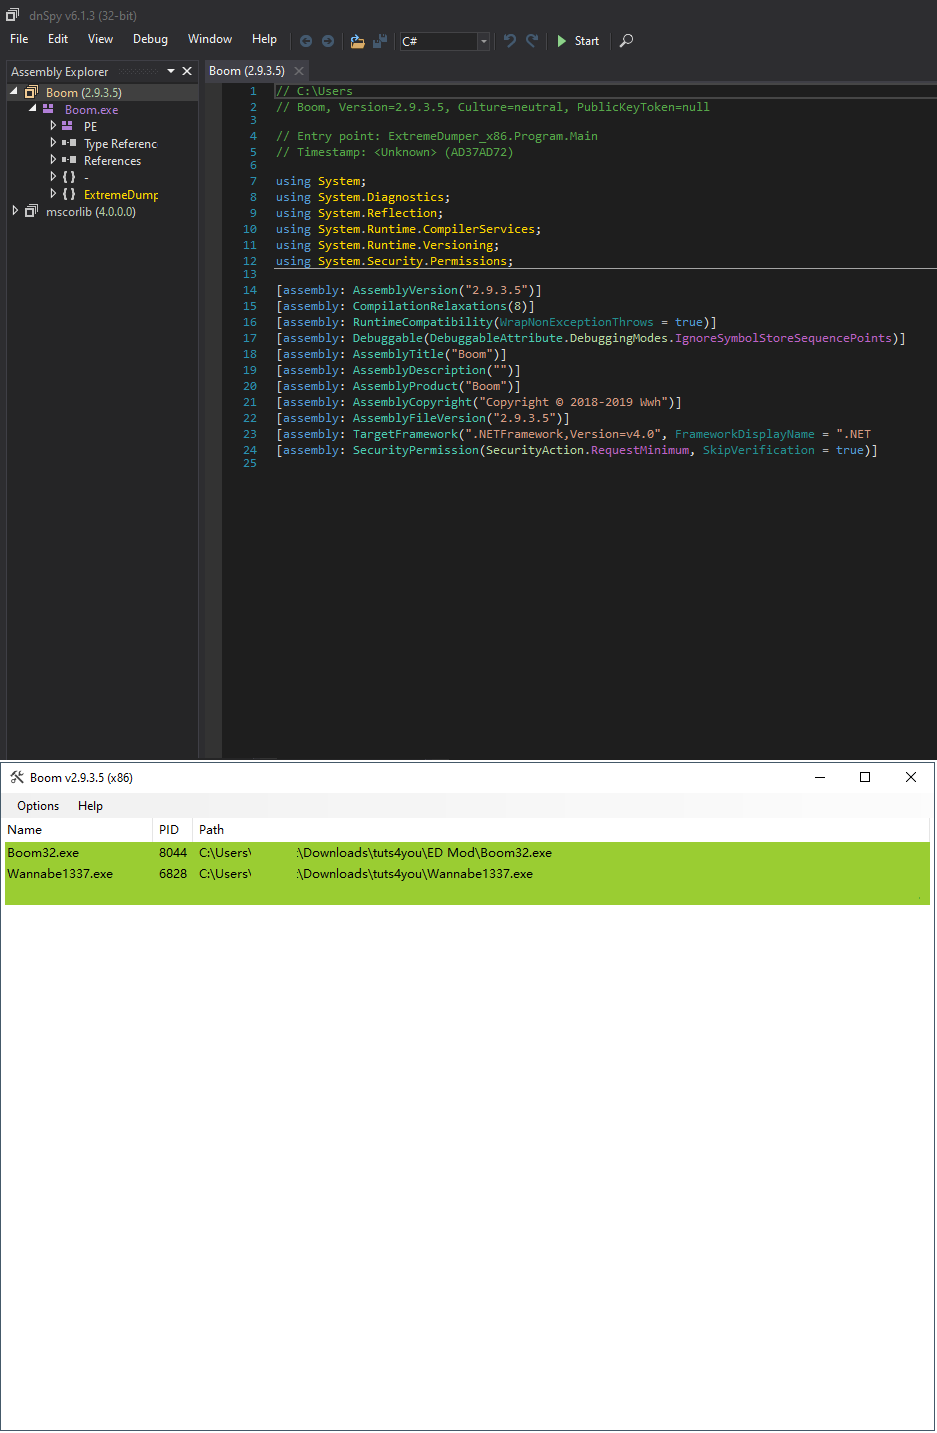This screenshot has height=1433, width=937.
Task: Click the Boom window tools icon in title bar
Action: [16, 777]
